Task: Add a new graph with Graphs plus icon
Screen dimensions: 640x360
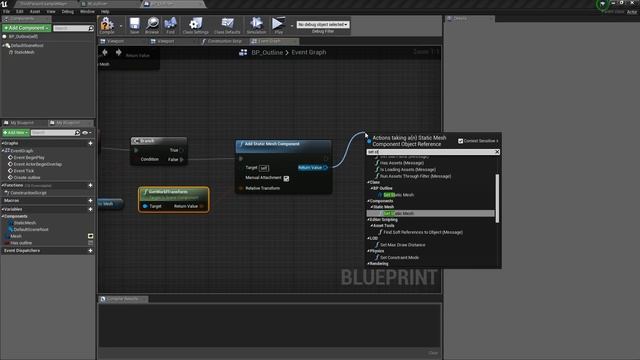Action: (90, 143)
